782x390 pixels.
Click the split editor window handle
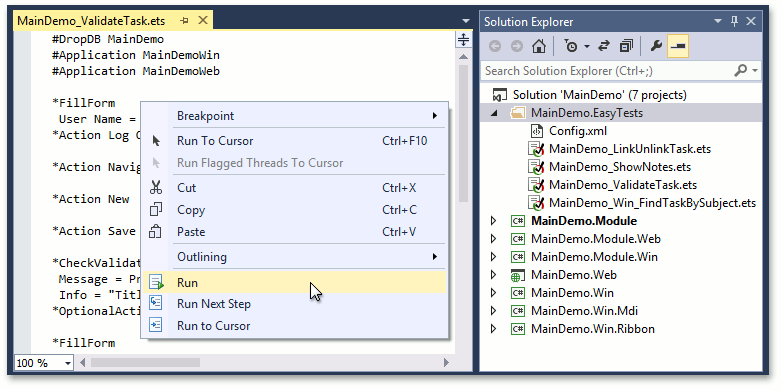point(464,40)
